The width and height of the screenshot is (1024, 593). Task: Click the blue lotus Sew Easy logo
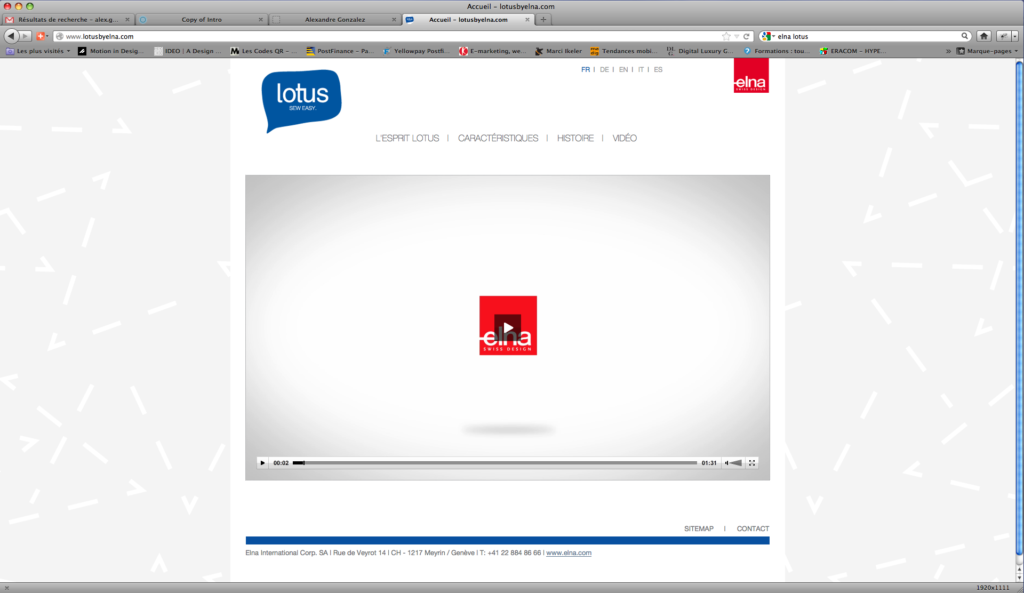pos(301,100)
